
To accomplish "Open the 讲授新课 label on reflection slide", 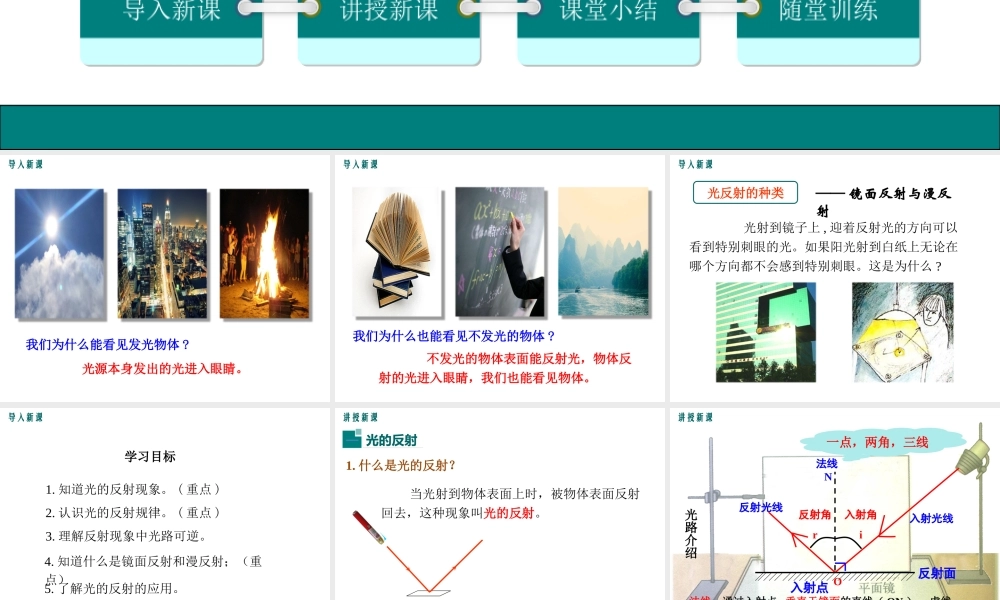I will 358,415.
